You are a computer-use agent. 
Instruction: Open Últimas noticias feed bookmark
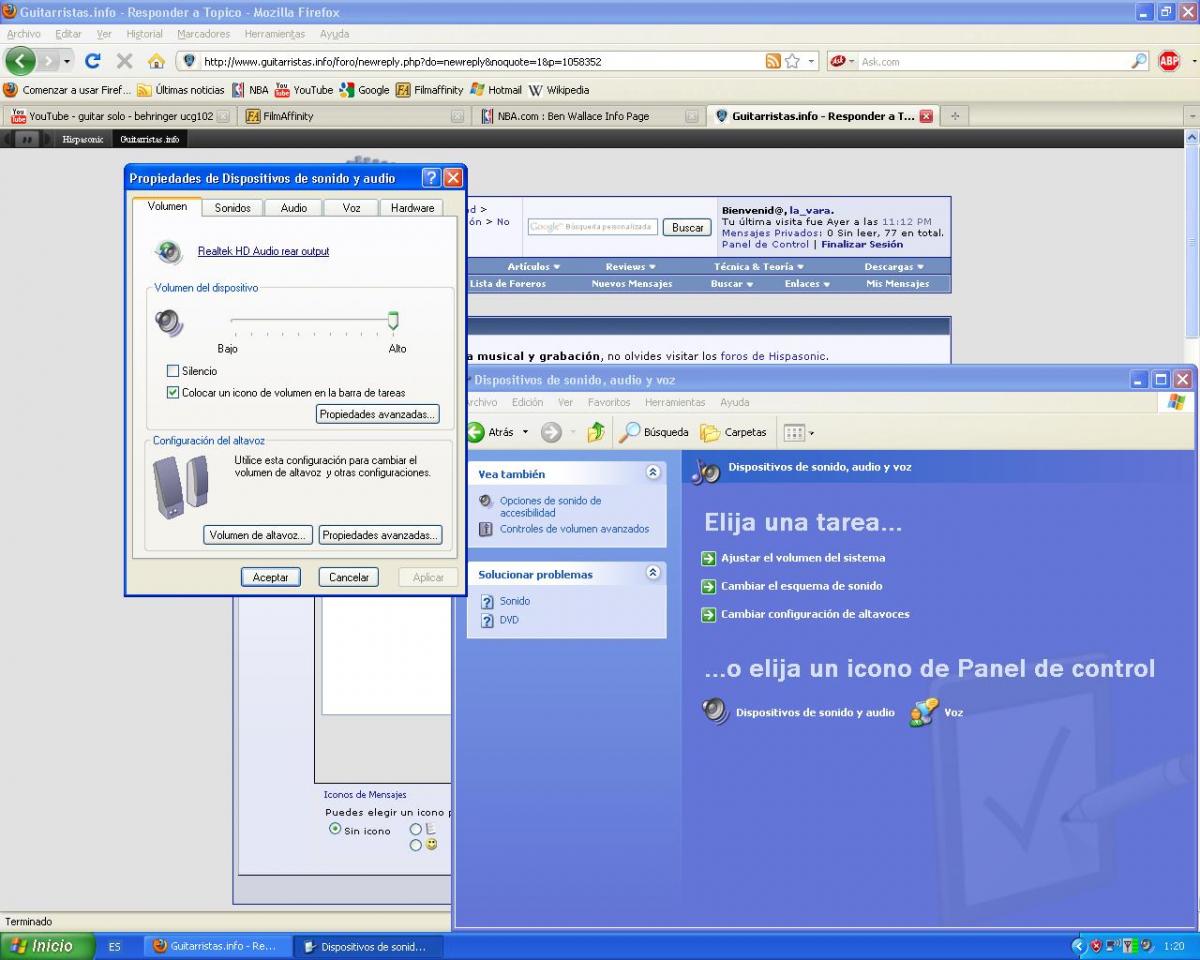pyautogui.click(x=181, y=90)
